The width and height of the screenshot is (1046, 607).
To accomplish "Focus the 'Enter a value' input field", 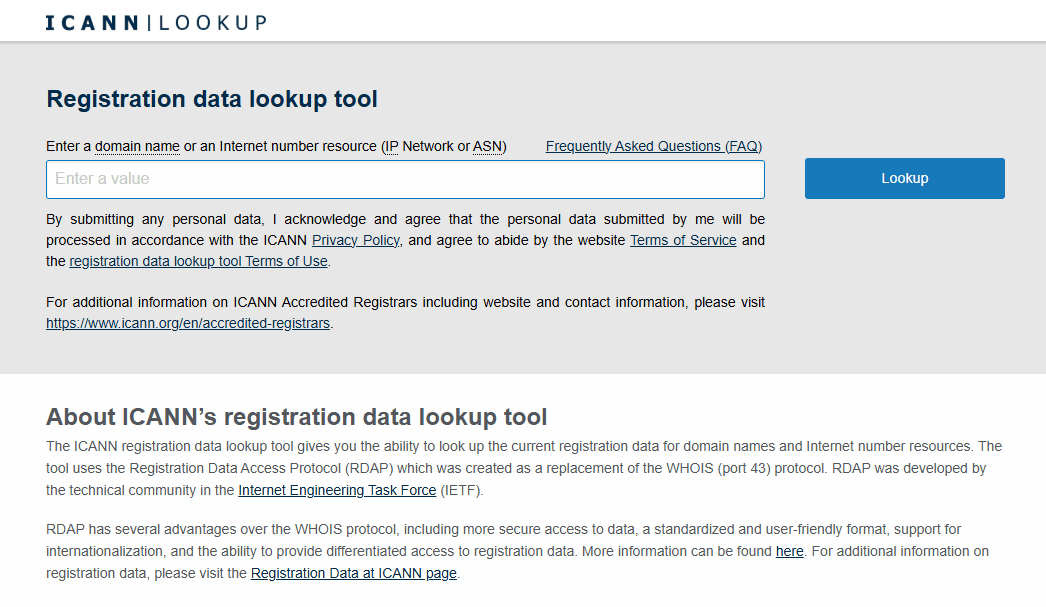I will [405, 179].
